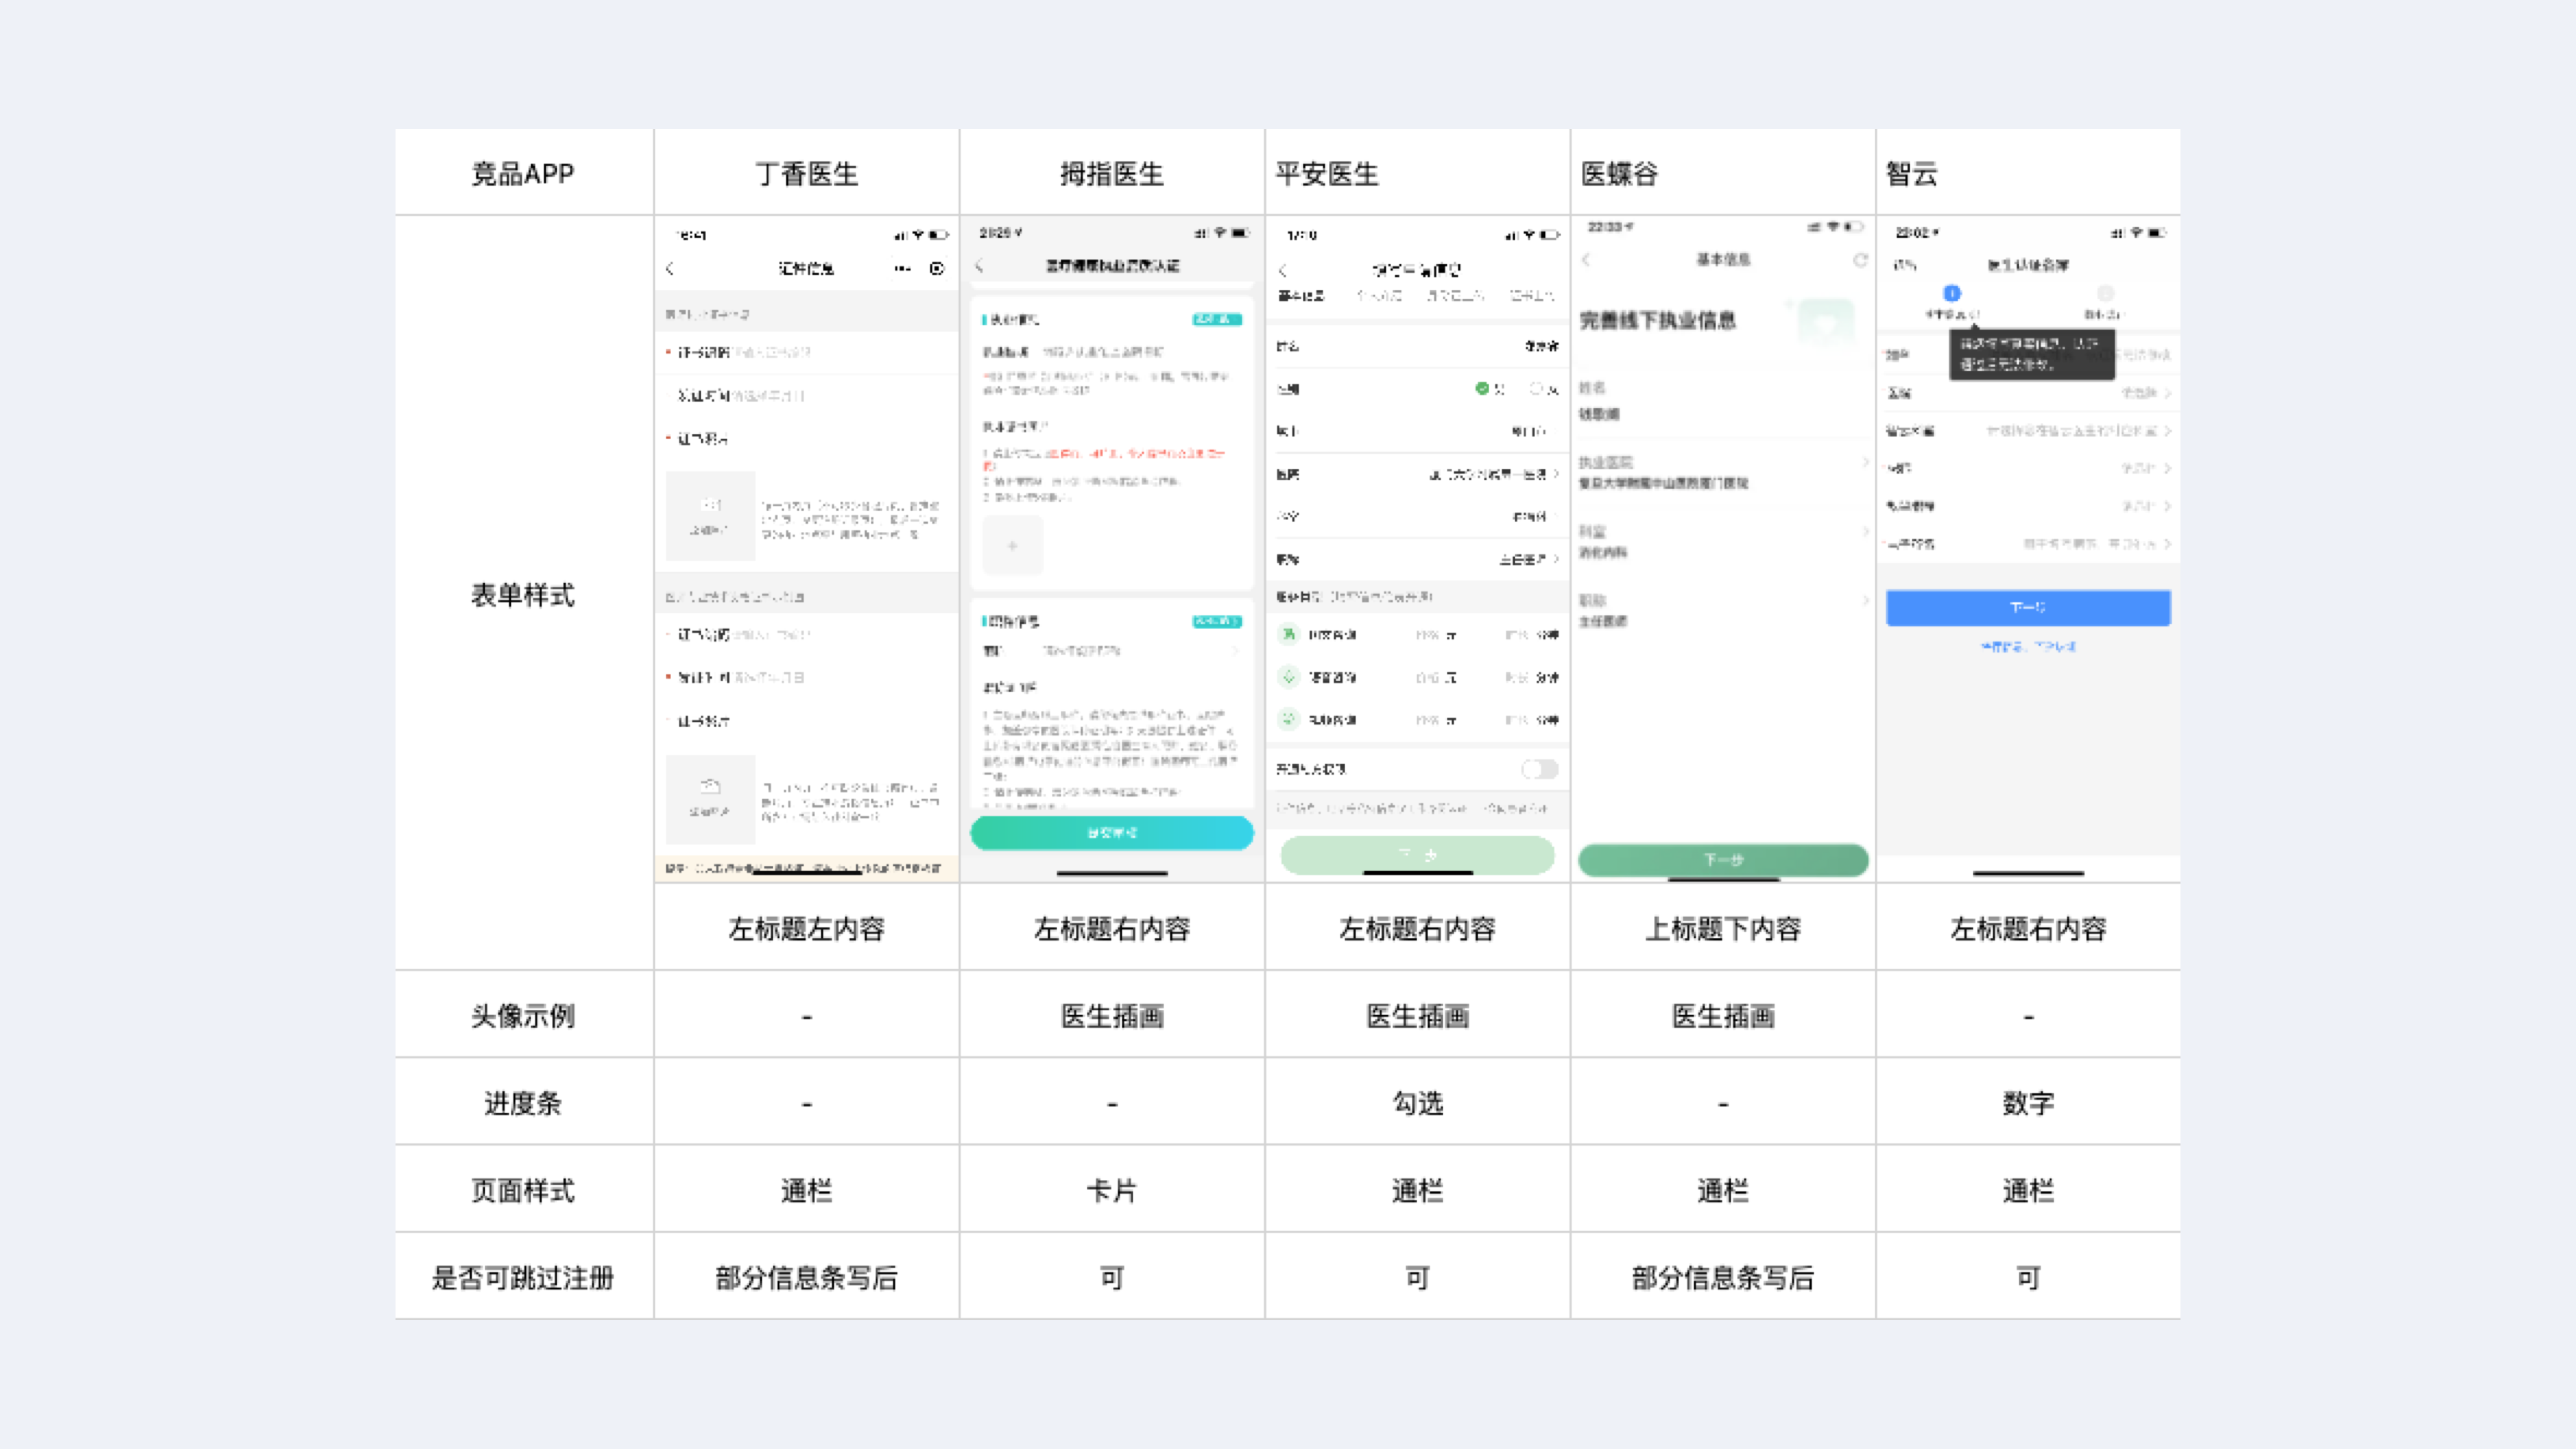Tap plus upload box in 拇指医生 card
The image size is (2576, 1449).
click(x=1012, y=546)
